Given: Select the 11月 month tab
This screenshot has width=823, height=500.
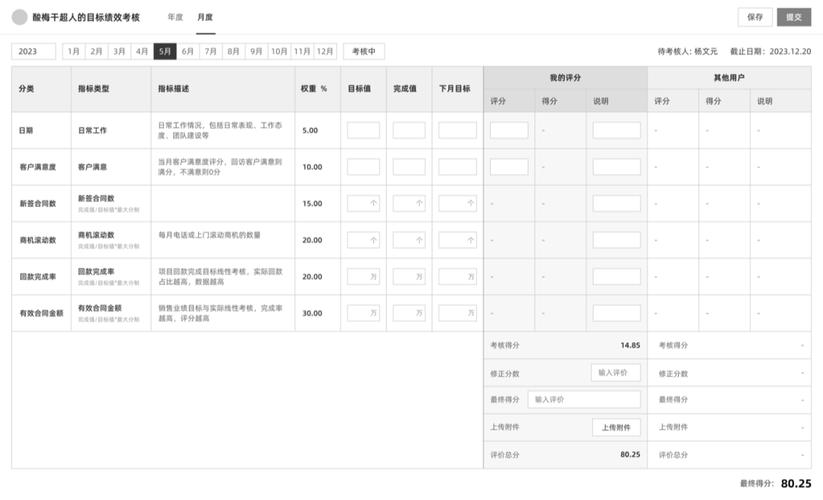Looking at the screenshot, I should click(x=302, y=51).
